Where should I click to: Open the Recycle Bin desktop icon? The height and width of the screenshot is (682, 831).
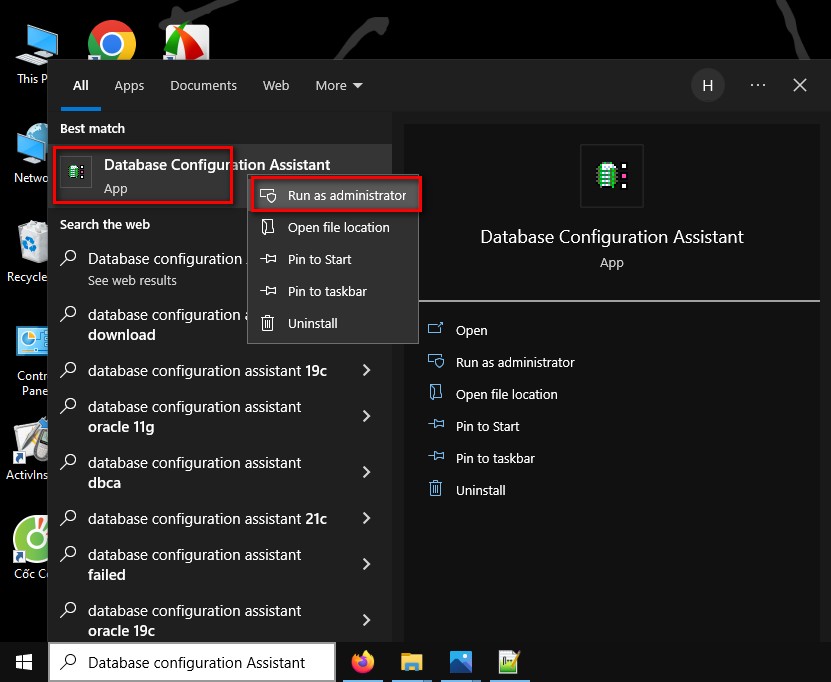coord(29,252)
